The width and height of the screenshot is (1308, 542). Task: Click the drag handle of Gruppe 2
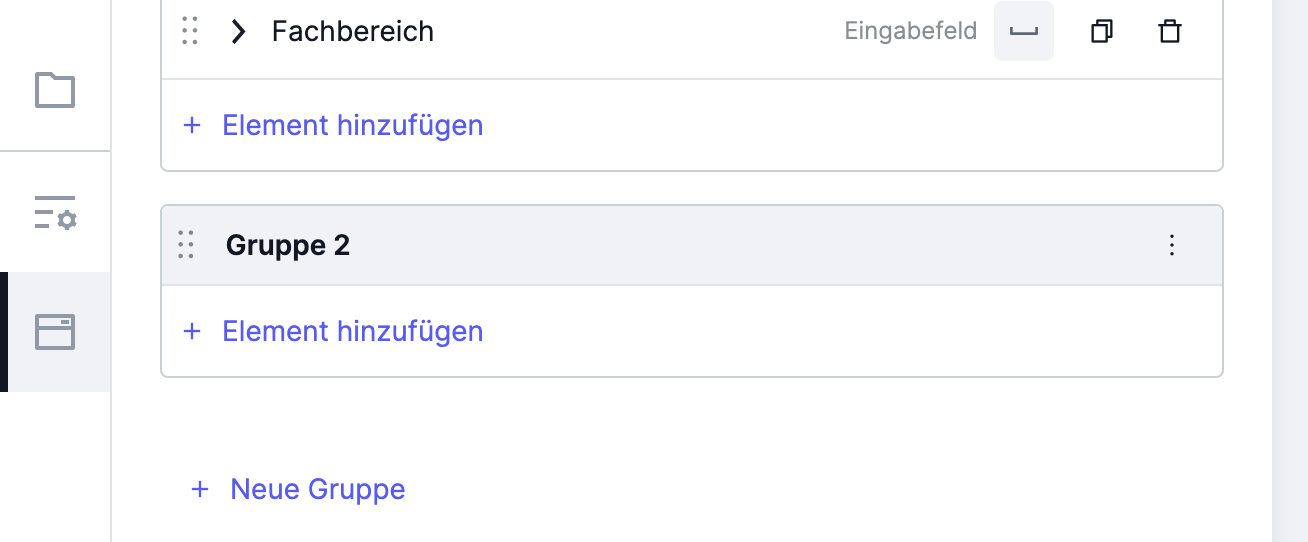(x=186, y=245)
